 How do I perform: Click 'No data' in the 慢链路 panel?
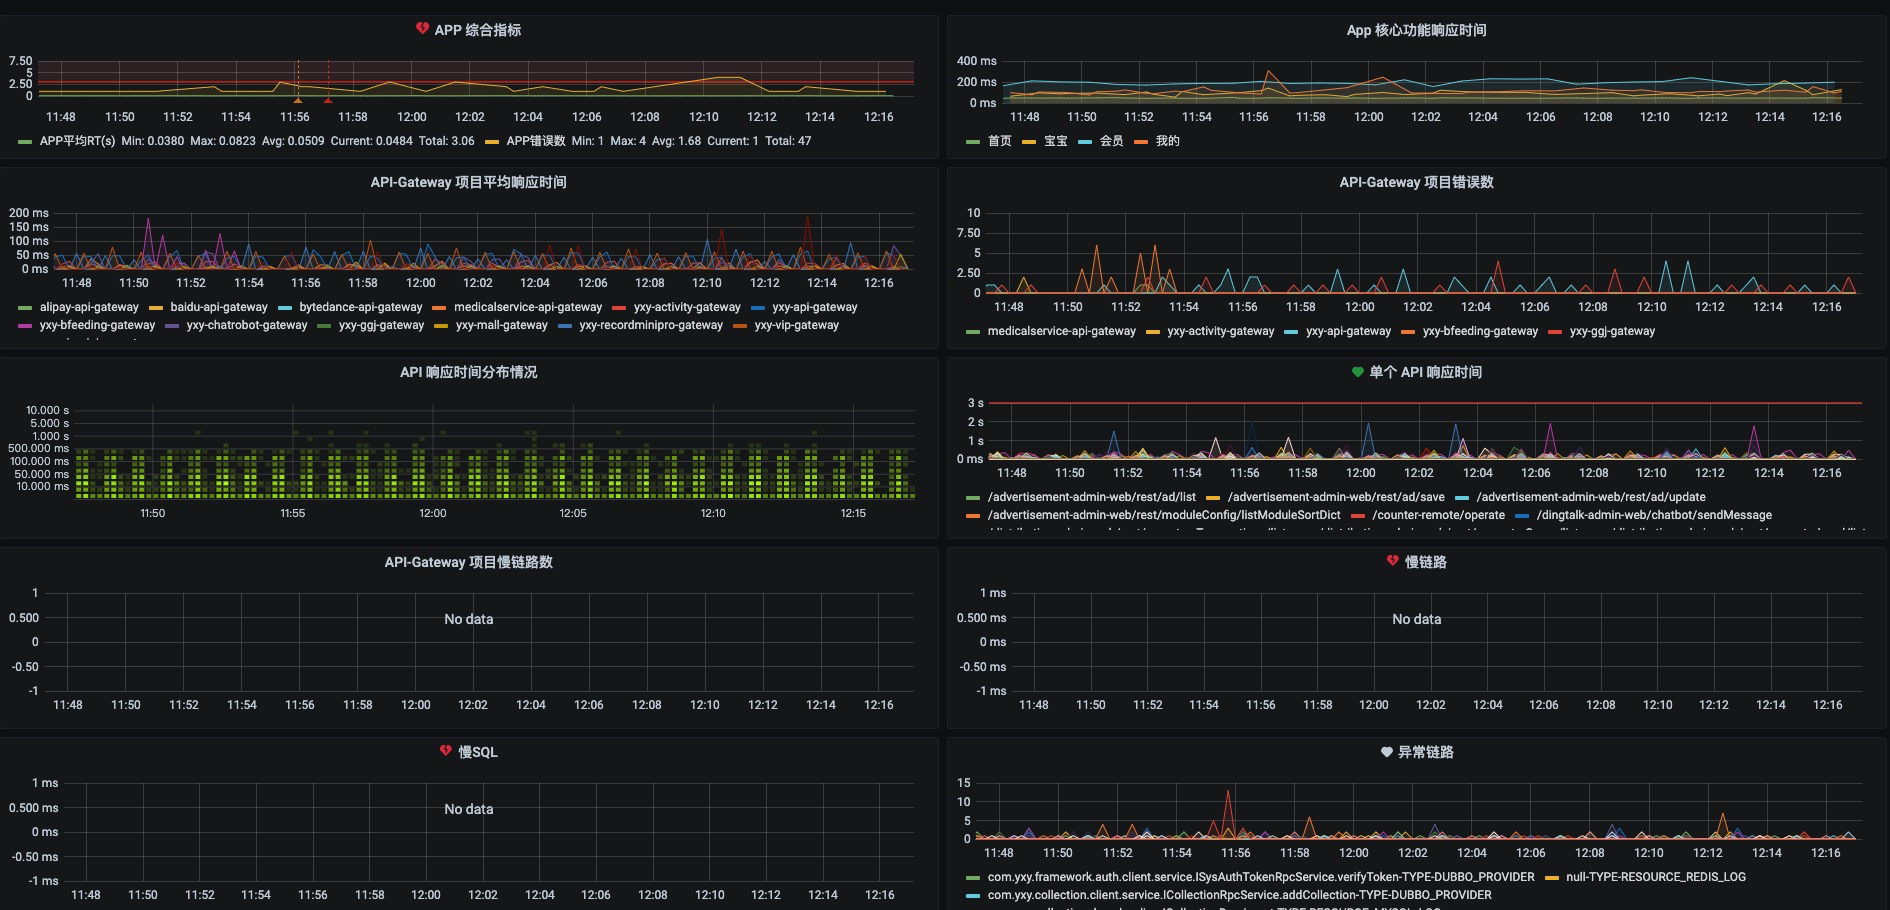[1416, 619]
